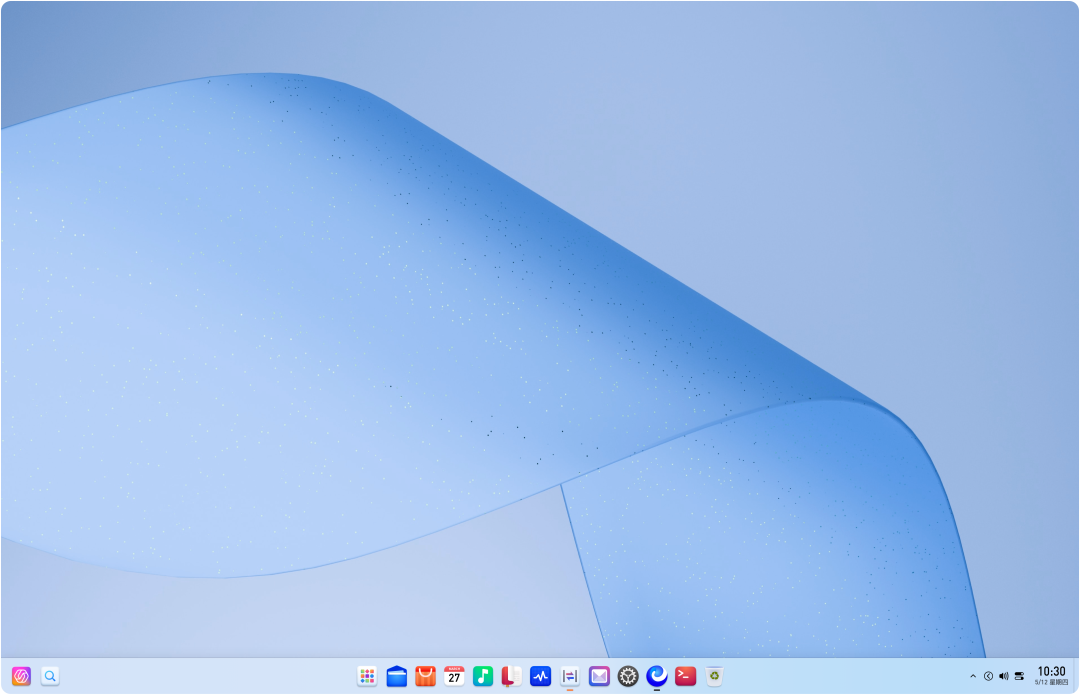Open the Calendar showing 27
The image size is (1080, 695).
454,676
